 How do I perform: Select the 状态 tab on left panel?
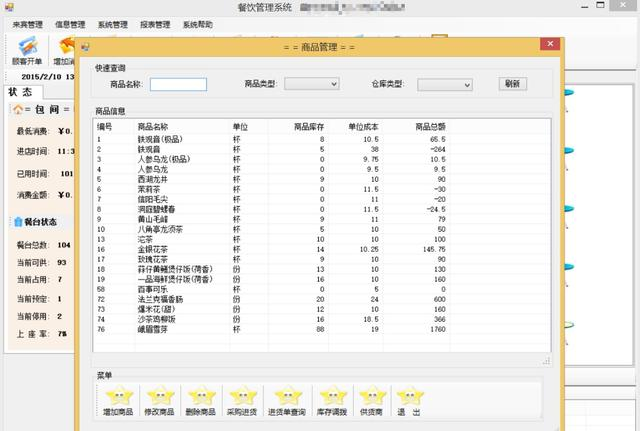coord(20,92)
